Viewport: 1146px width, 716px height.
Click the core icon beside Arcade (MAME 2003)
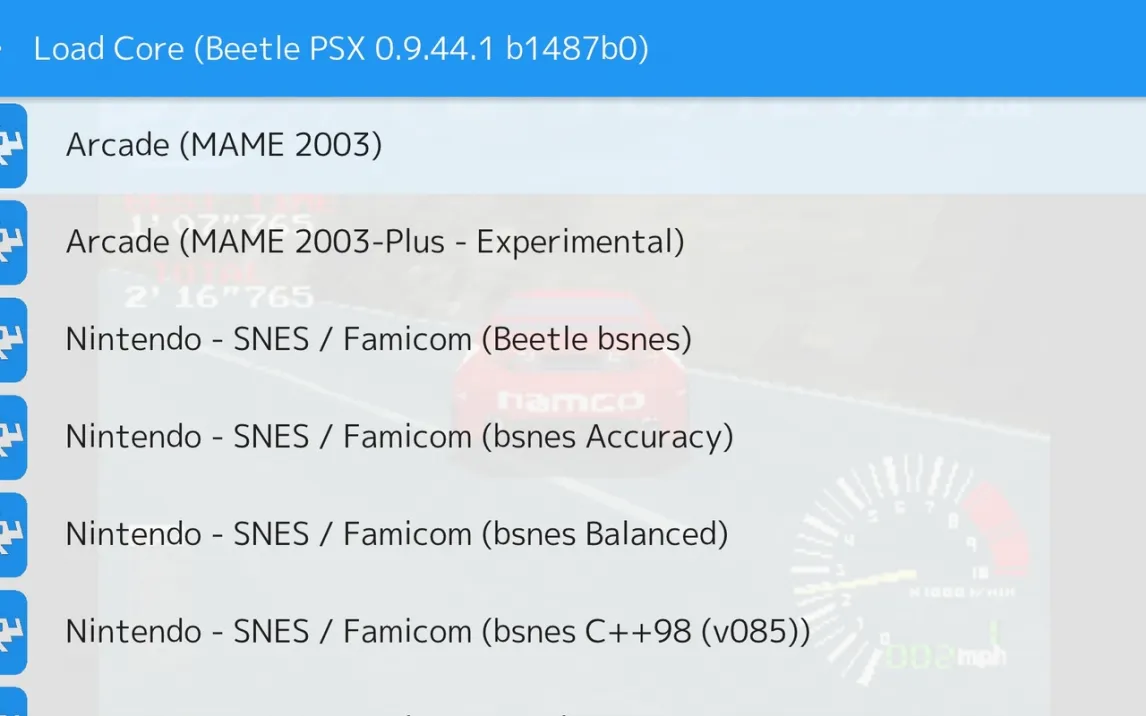point(12,146)
